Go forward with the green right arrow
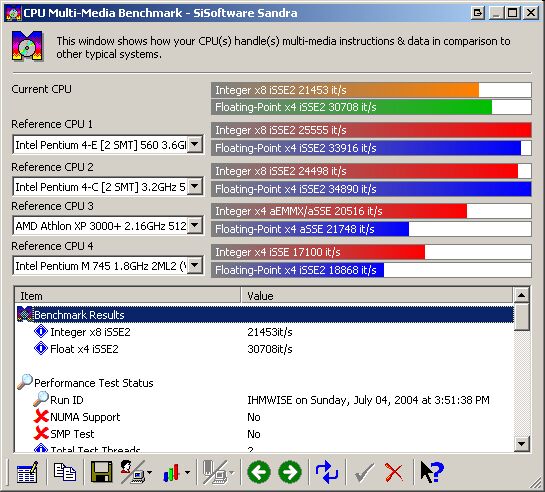Viewport: 545px width, 492px height. click(290, 472)
